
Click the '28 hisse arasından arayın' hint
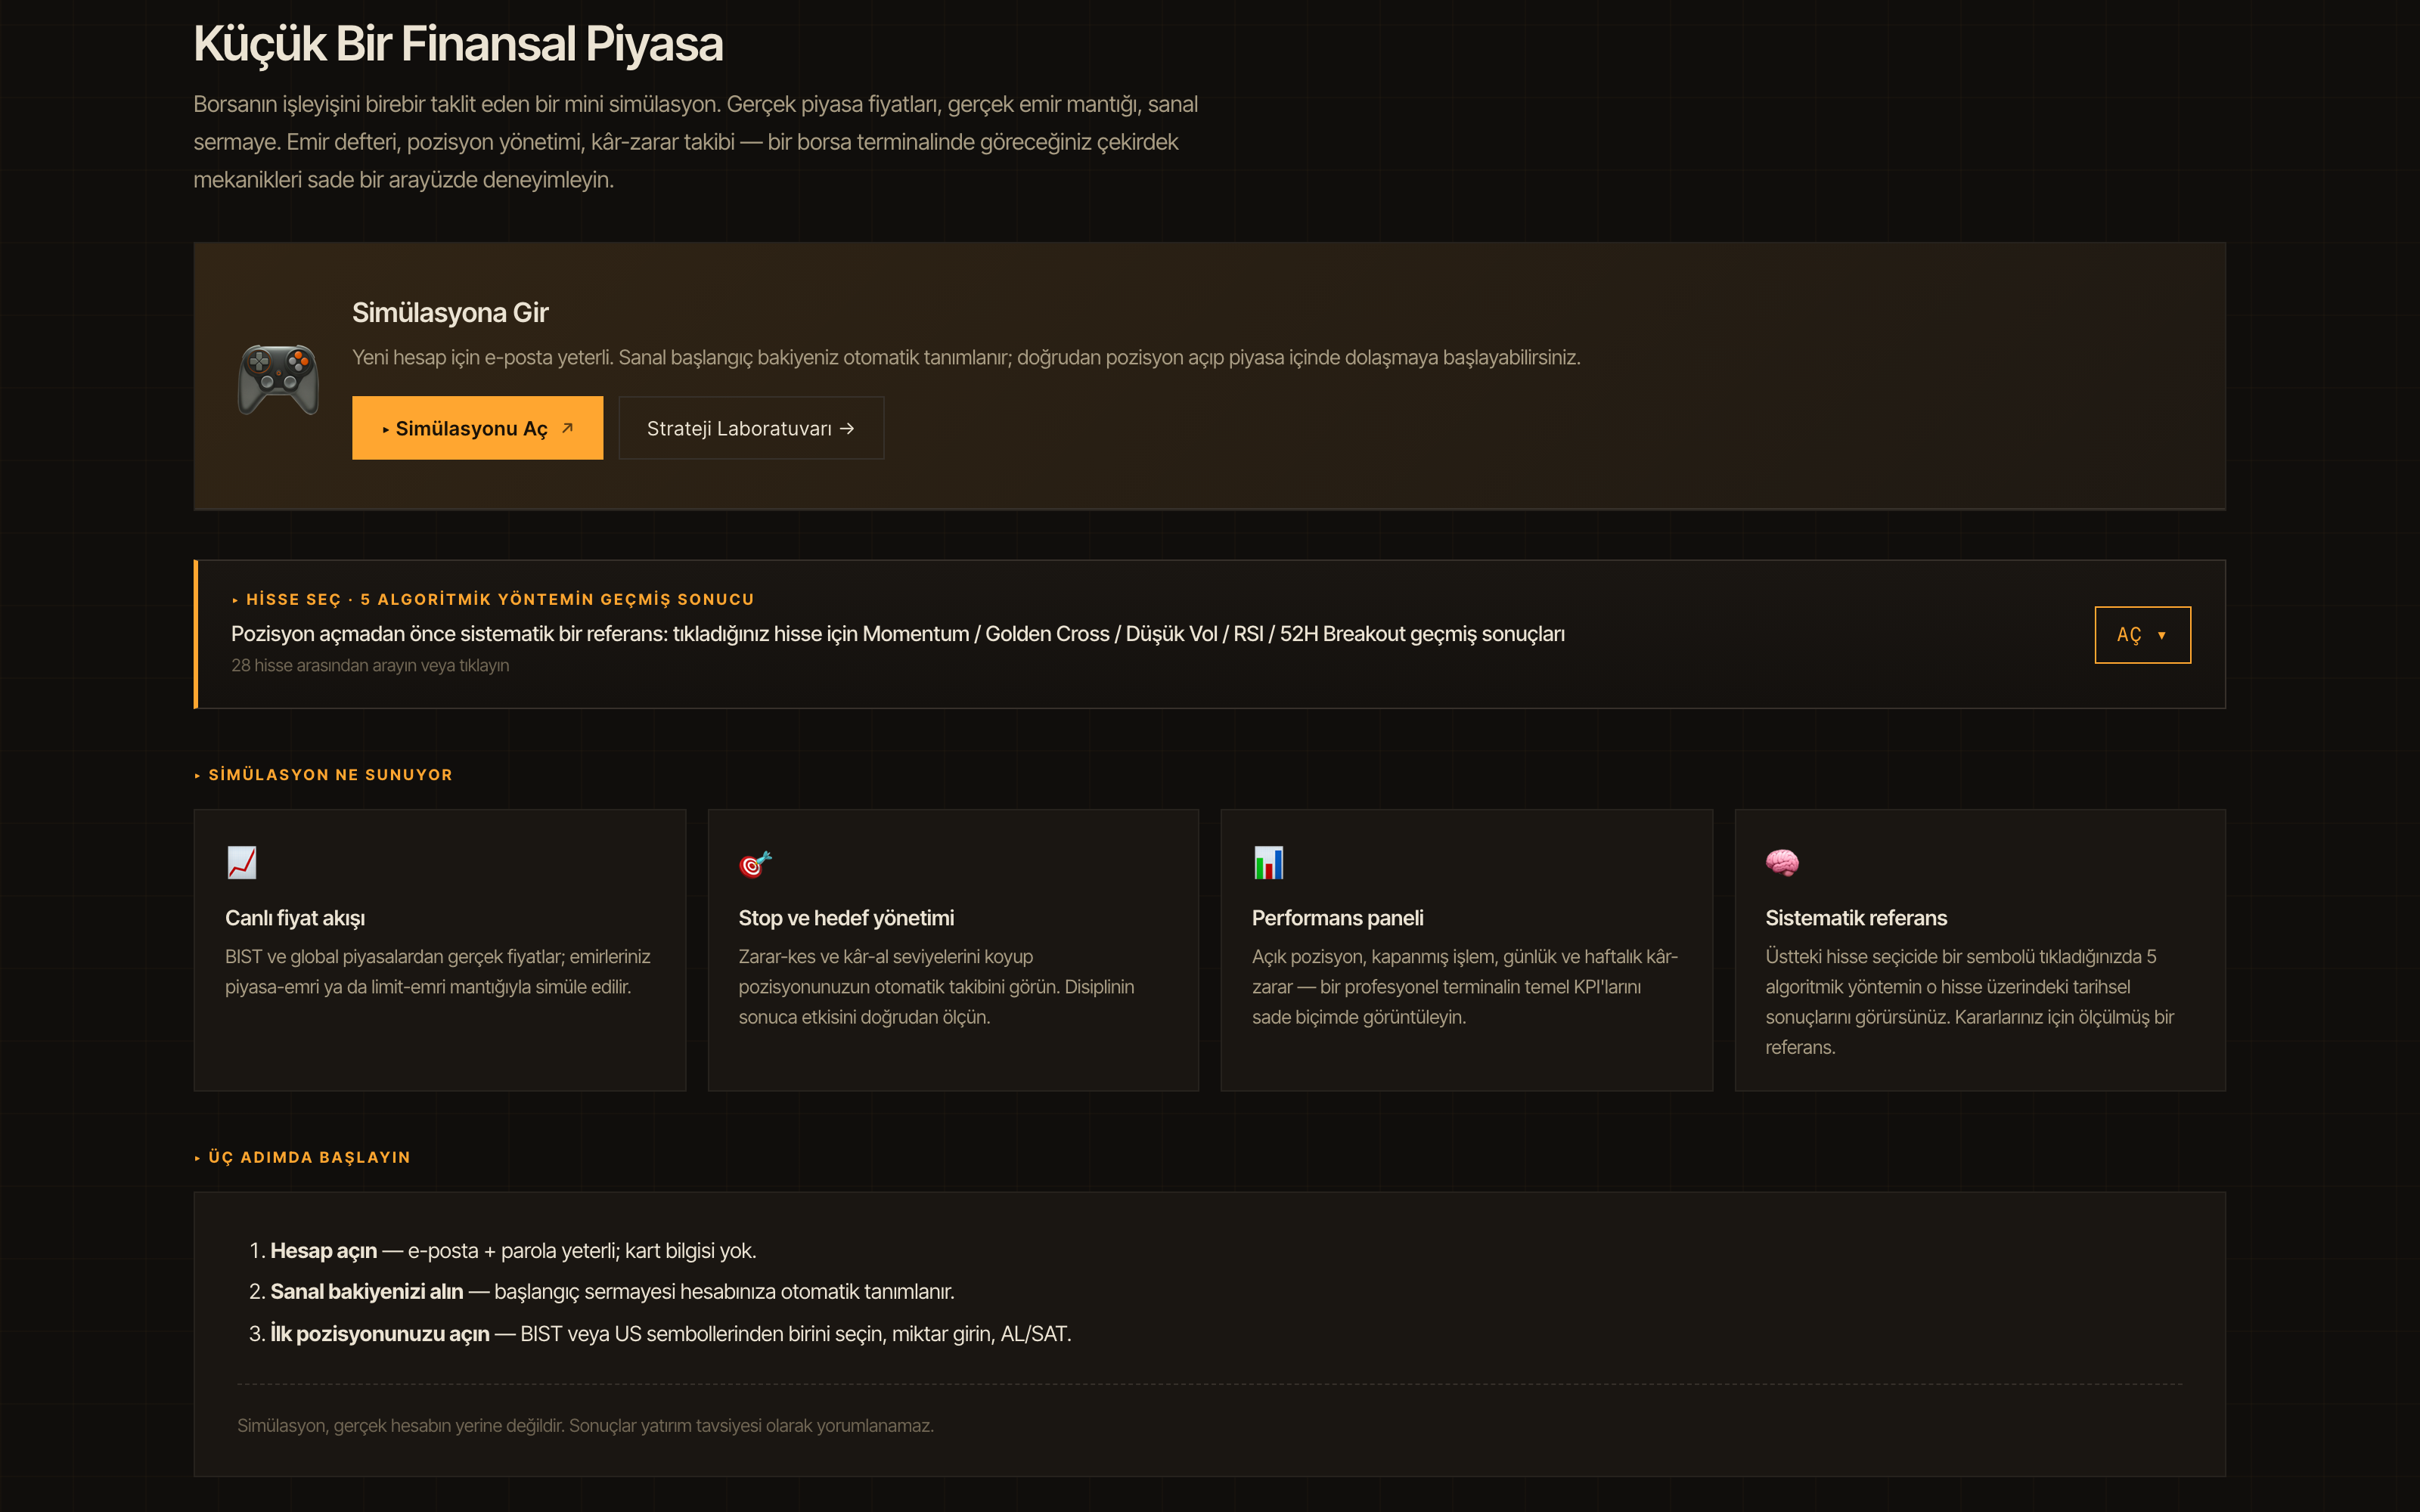click(370, 665)
